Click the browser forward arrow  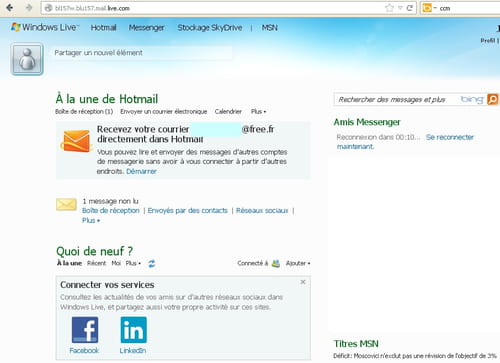point(29,8)
